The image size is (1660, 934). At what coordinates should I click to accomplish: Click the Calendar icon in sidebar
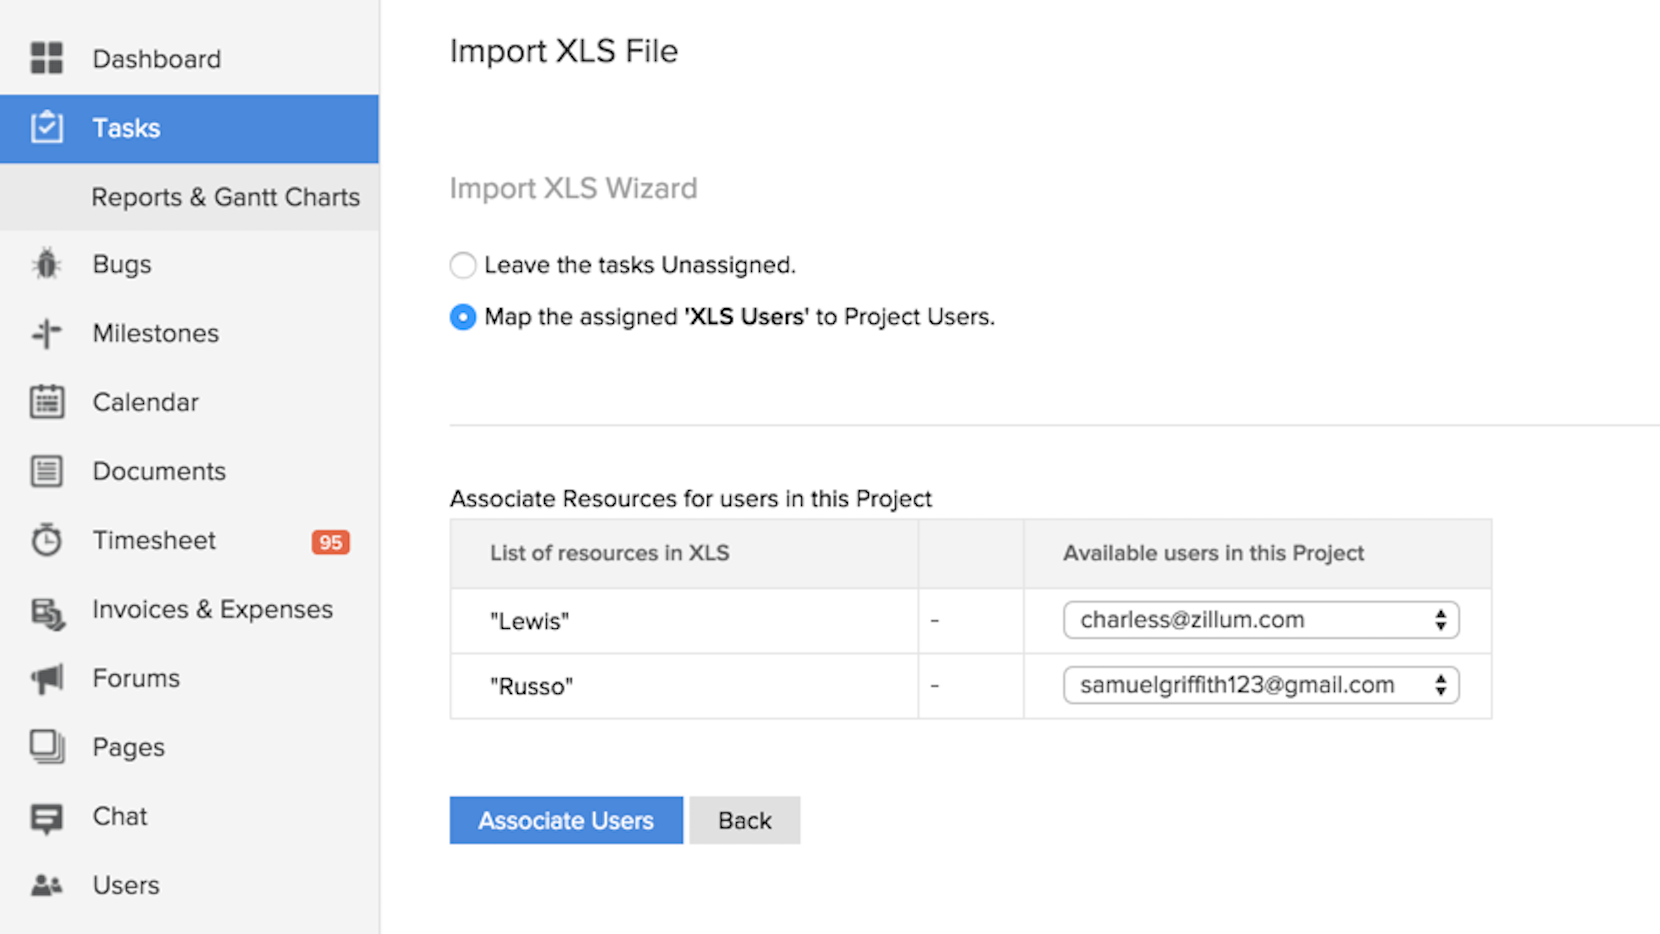(x=46, y=402)
